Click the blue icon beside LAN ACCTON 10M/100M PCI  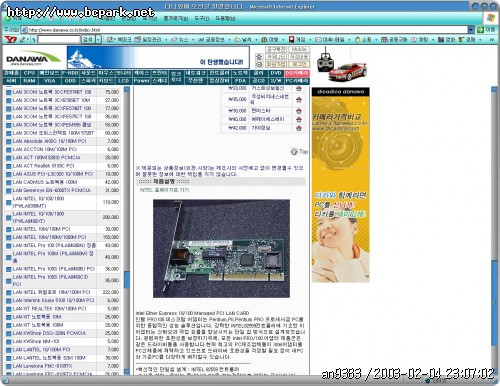[x=9, y=150]
